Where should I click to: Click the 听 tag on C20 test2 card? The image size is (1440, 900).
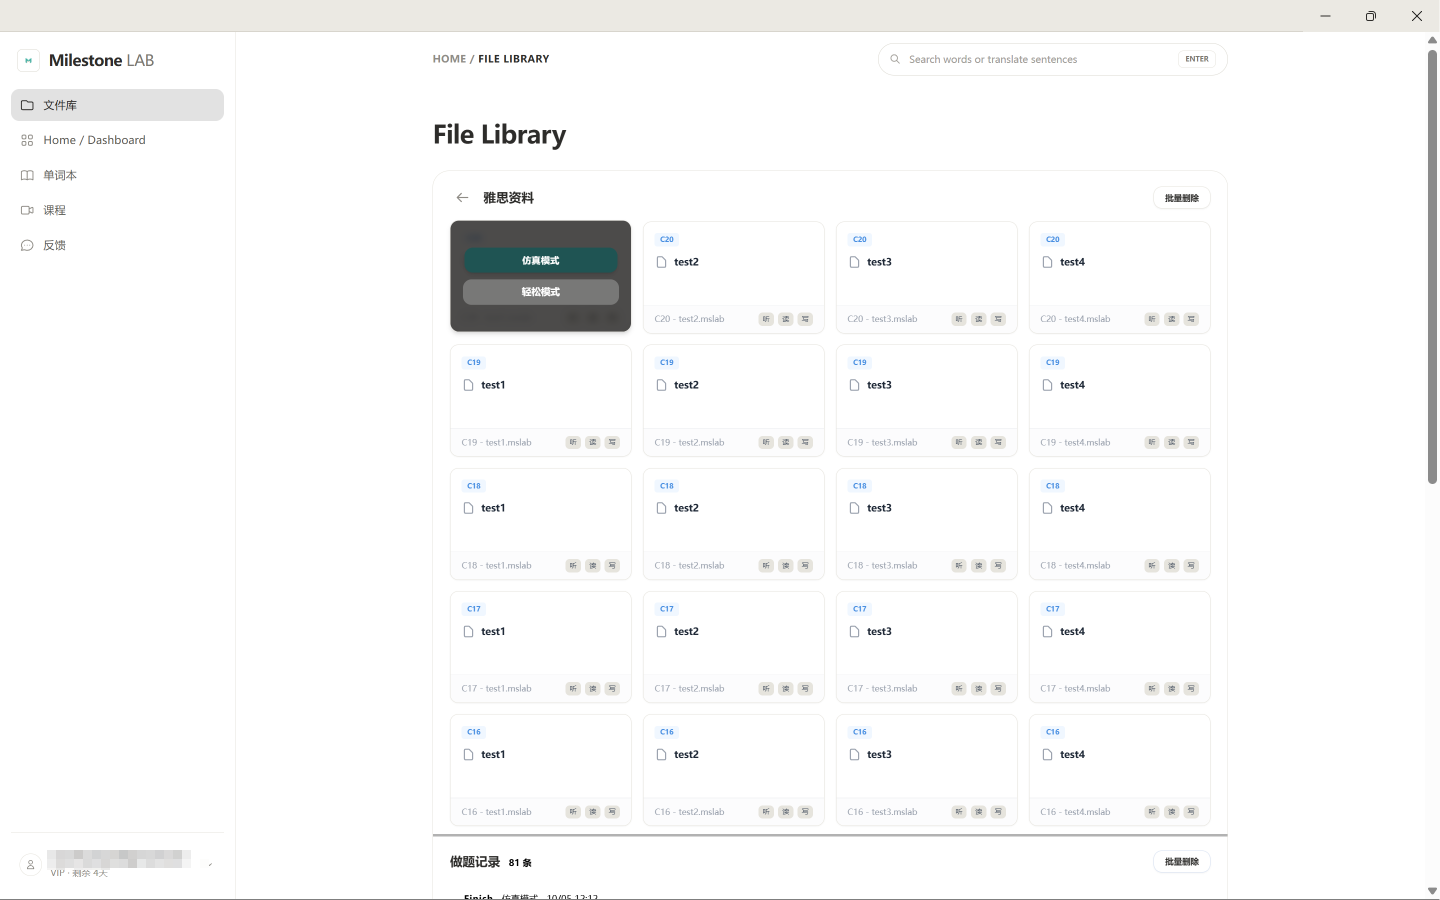(x=766, y=319)
